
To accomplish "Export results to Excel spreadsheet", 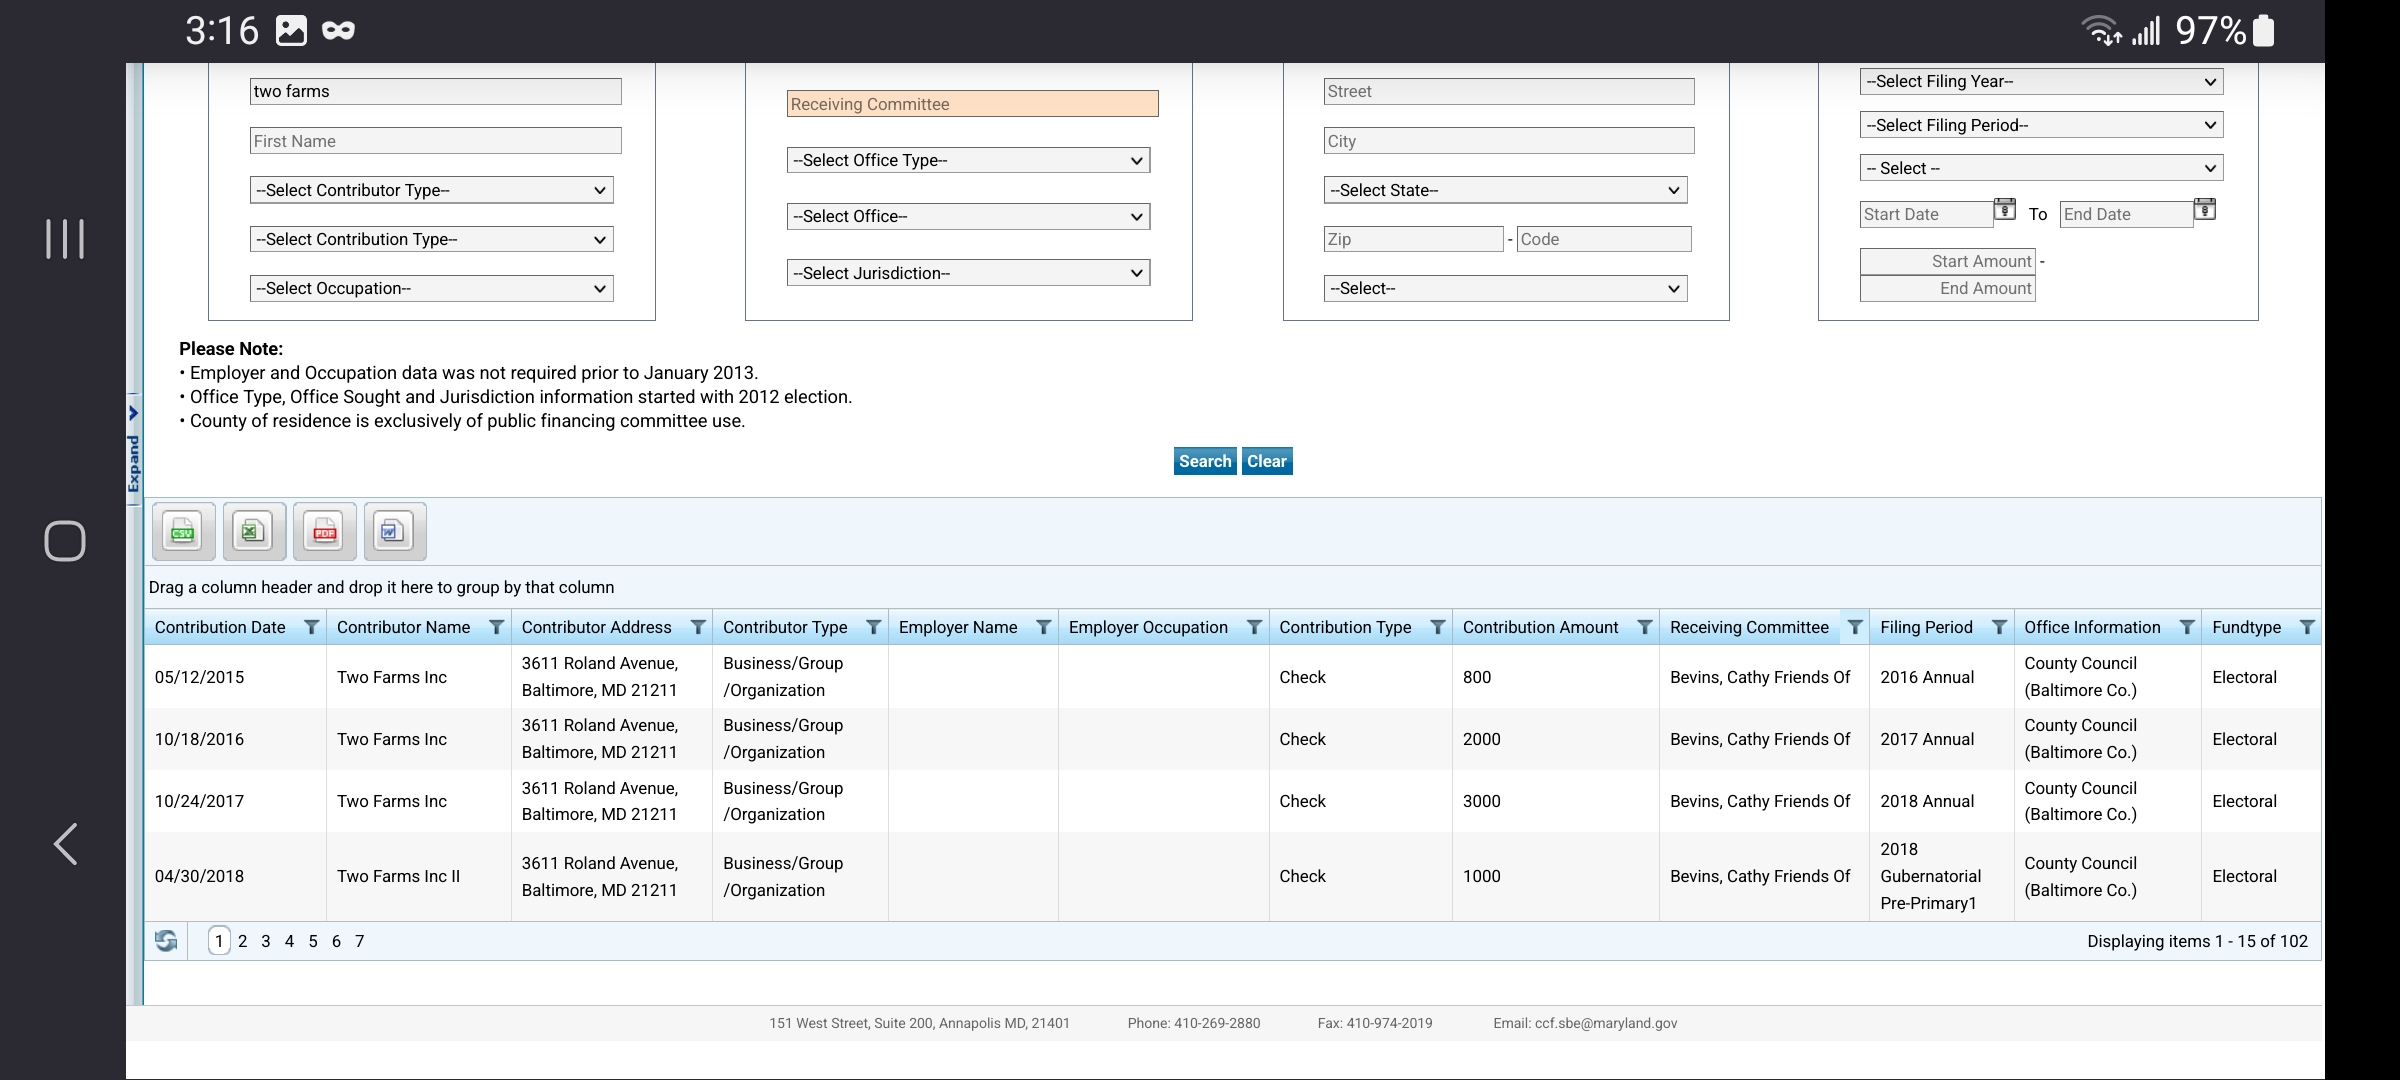I will 254,531.
